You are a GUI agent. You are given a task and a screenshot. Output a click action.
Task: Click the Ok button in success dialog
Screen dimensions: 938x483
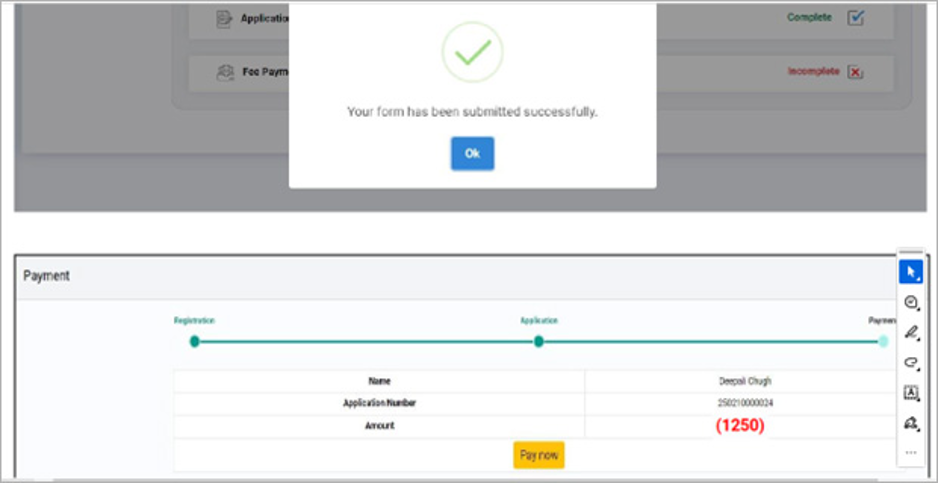tap(472, 153)
